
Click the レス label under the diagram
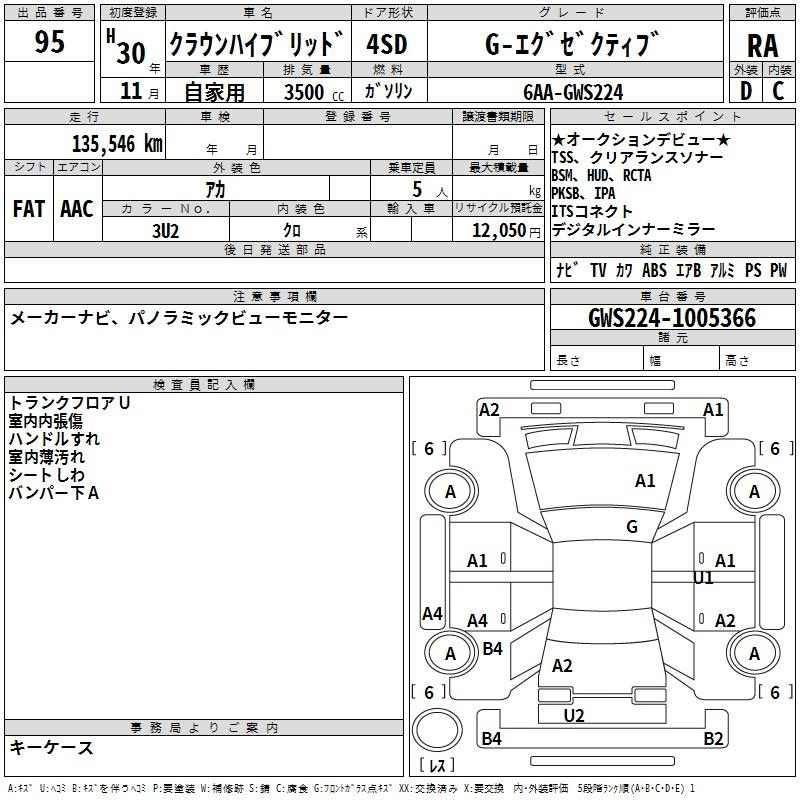tap(437, 766)
